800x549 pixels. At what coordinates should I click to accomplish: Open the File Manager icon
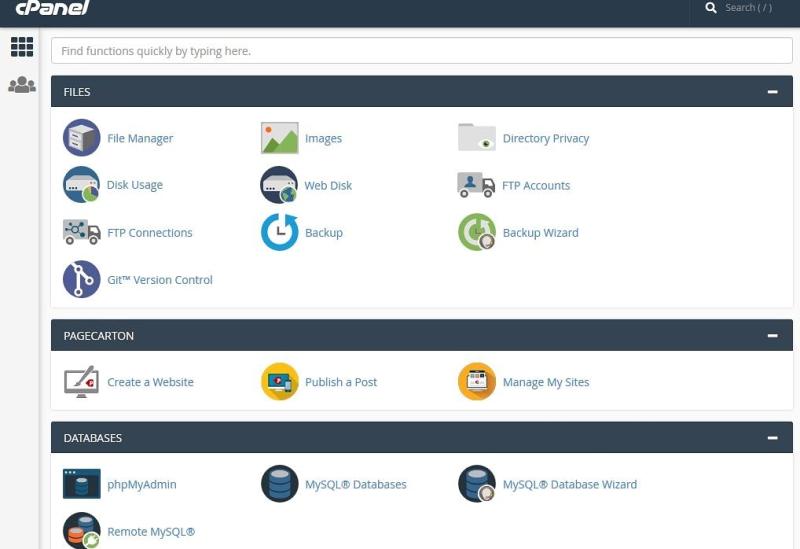point(82,138)
